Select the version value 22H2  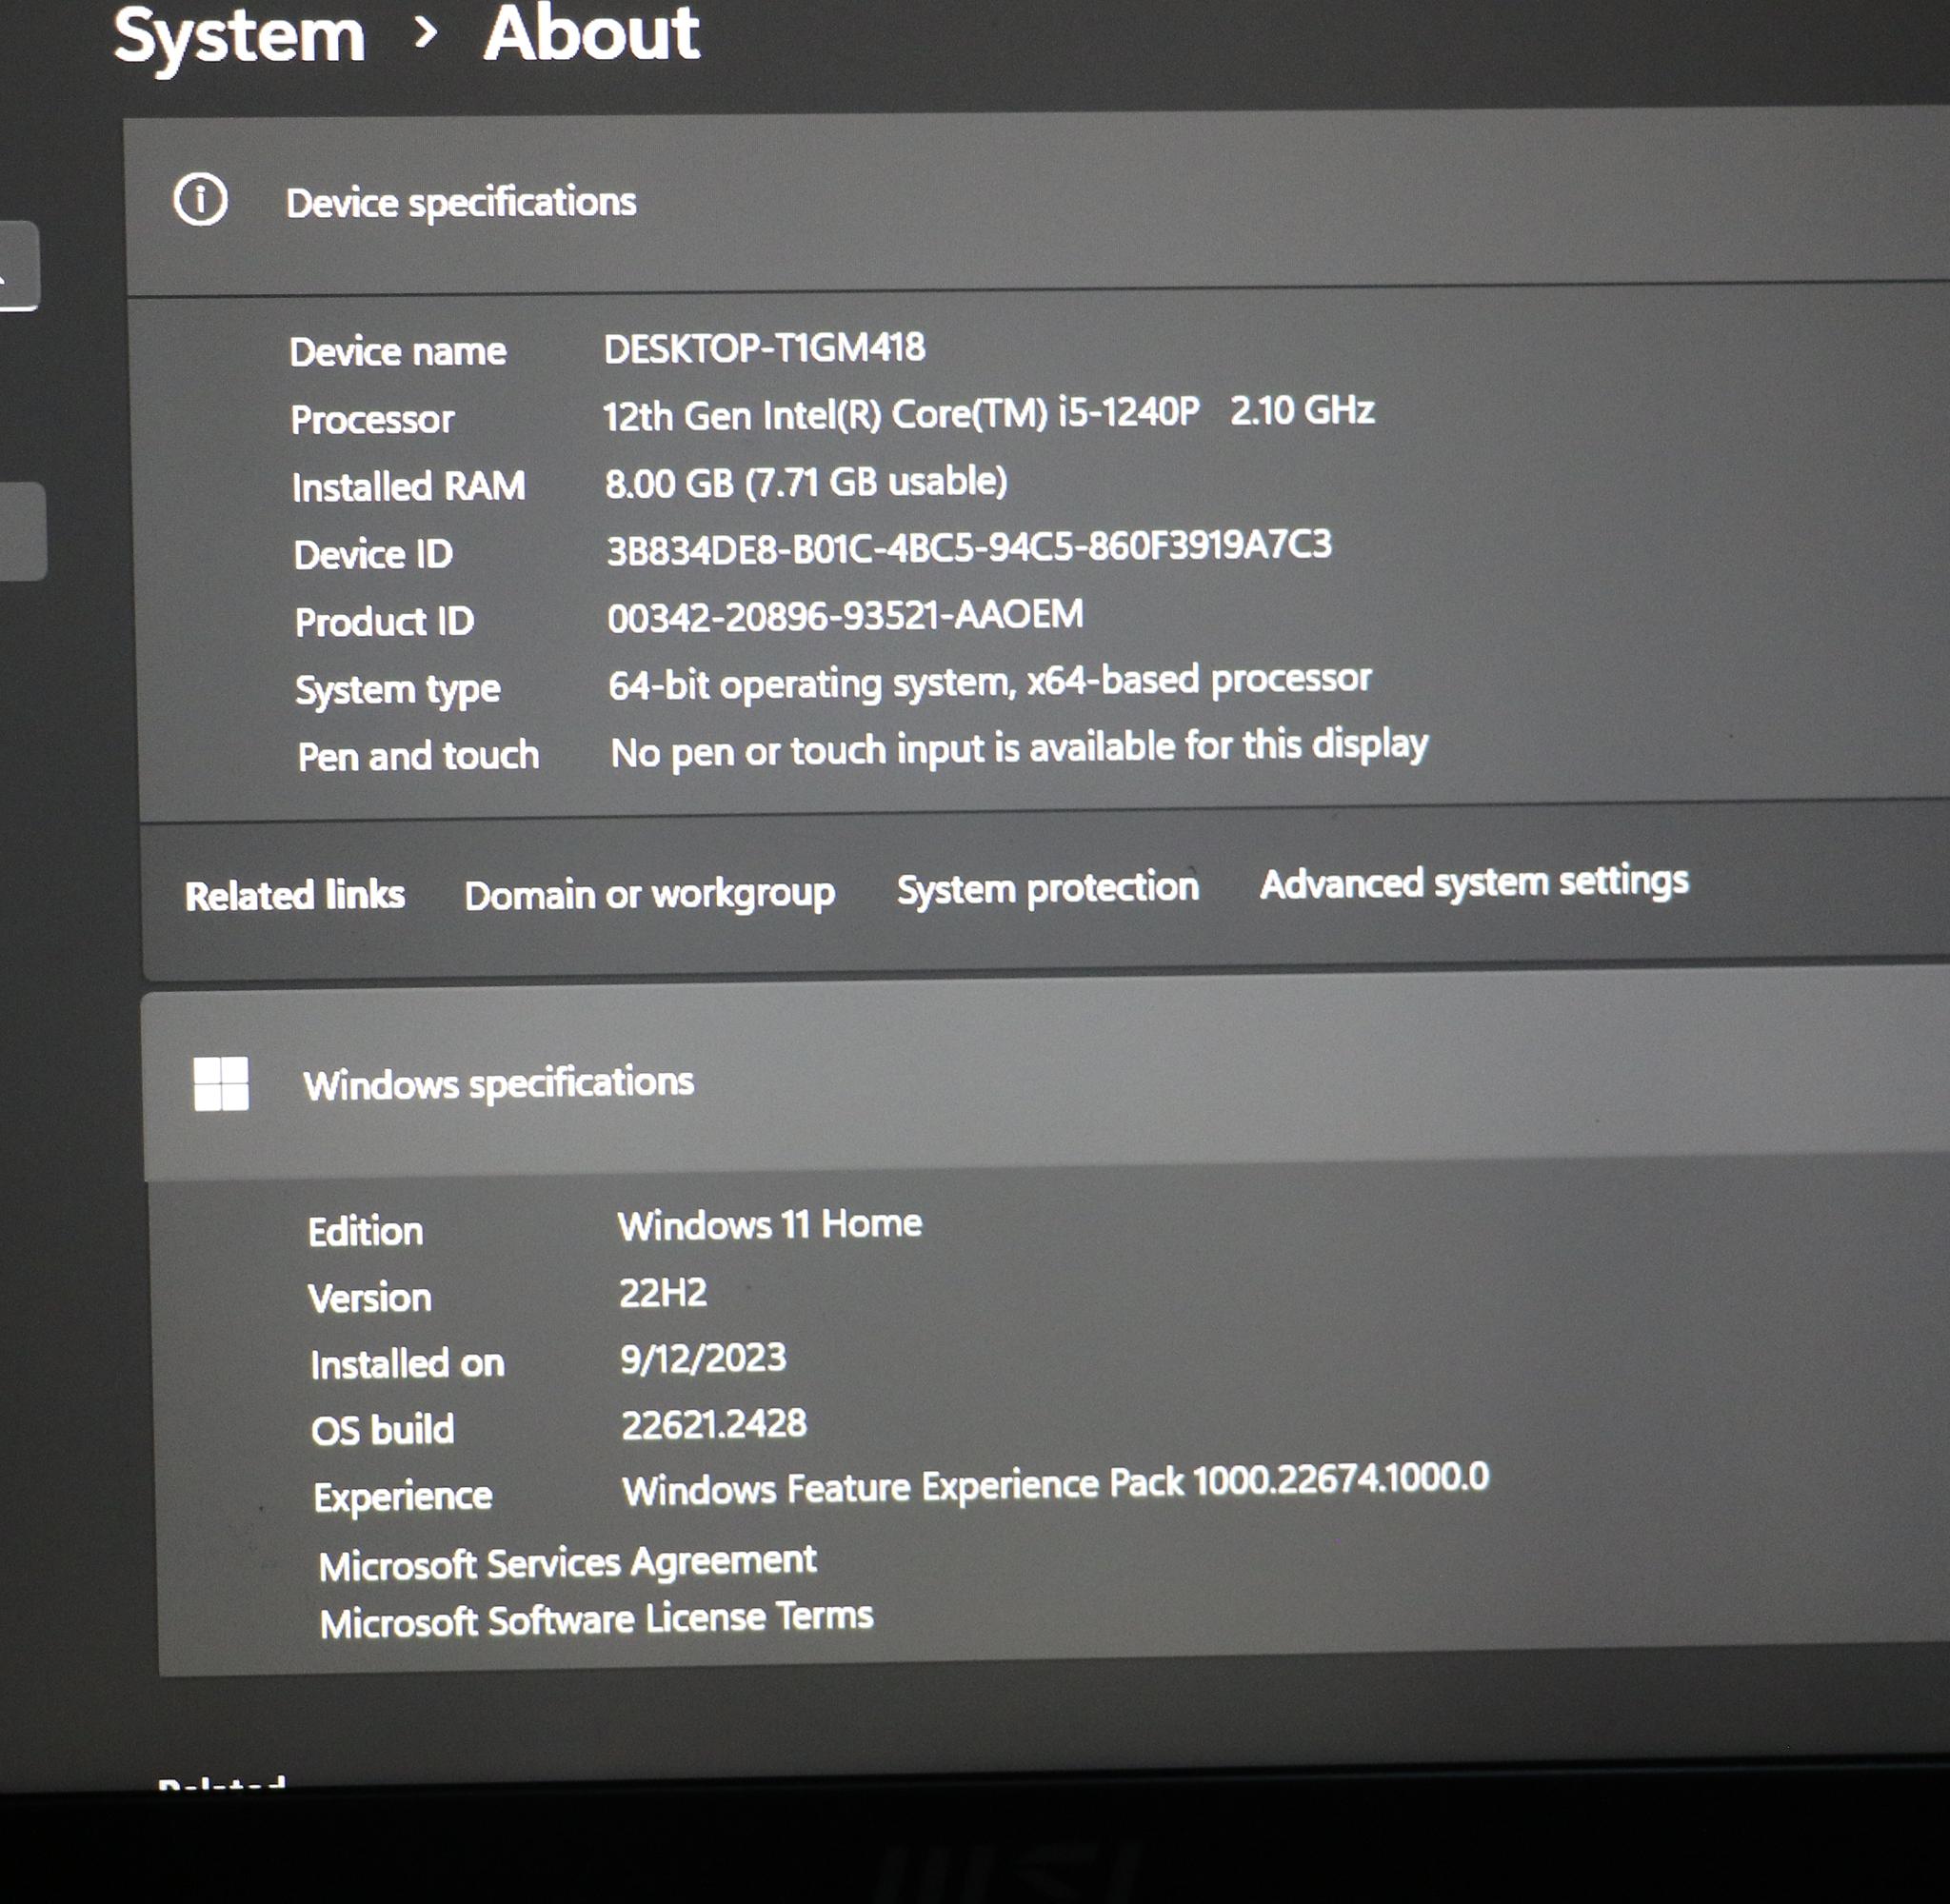(x=663, y=1293)
